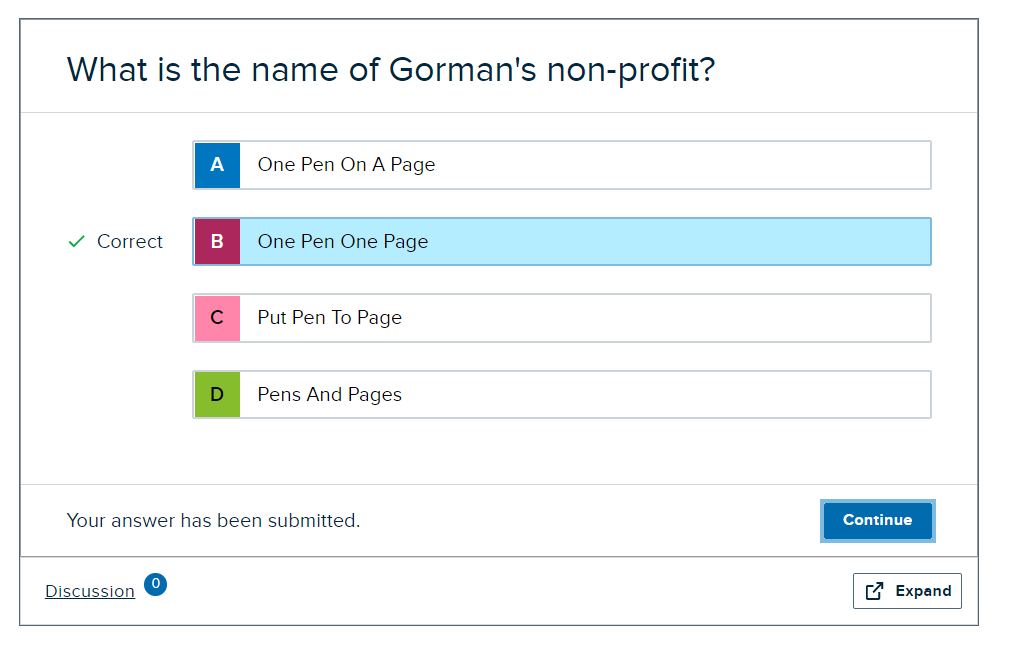1019x658 pixels.
Task: Click the answer submitted status message
Action: click(x=213, y=521)
